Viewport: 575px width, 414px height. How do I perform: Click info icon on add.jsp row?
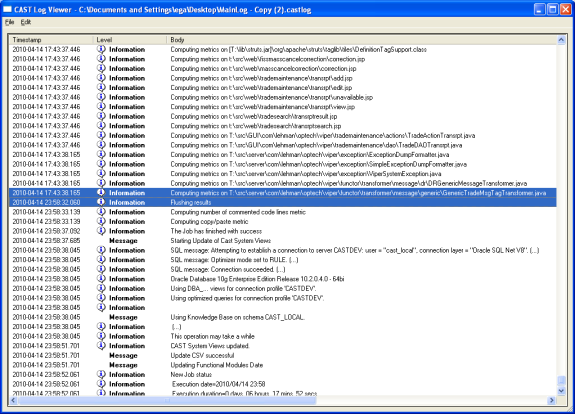[101, 78]
